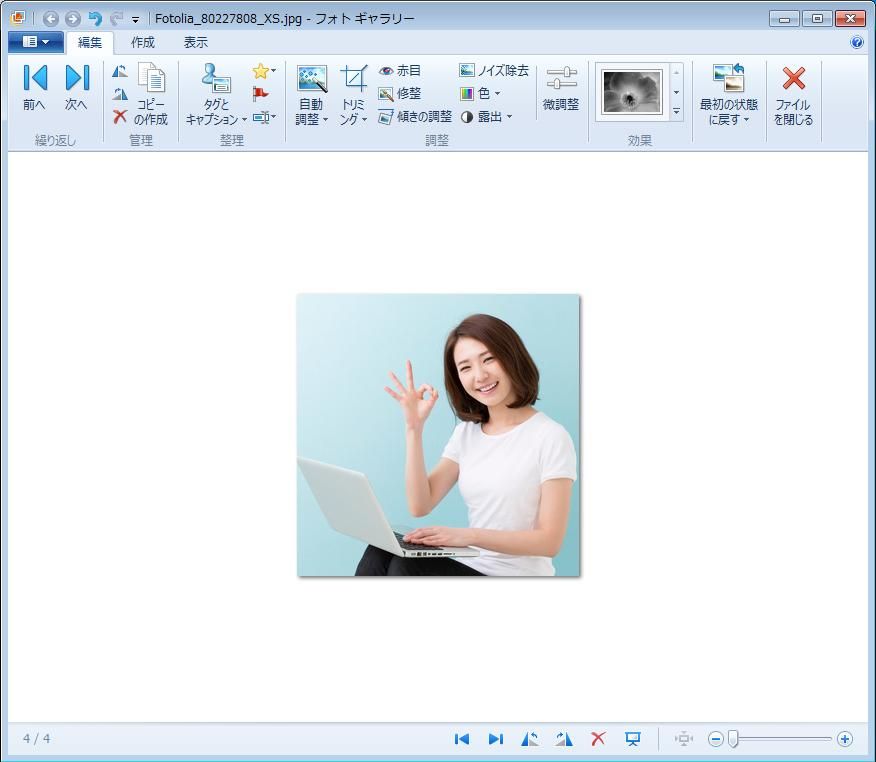Select the トリミング crop tool
This screenshot has height=762, width=876.
pos(353,80)
